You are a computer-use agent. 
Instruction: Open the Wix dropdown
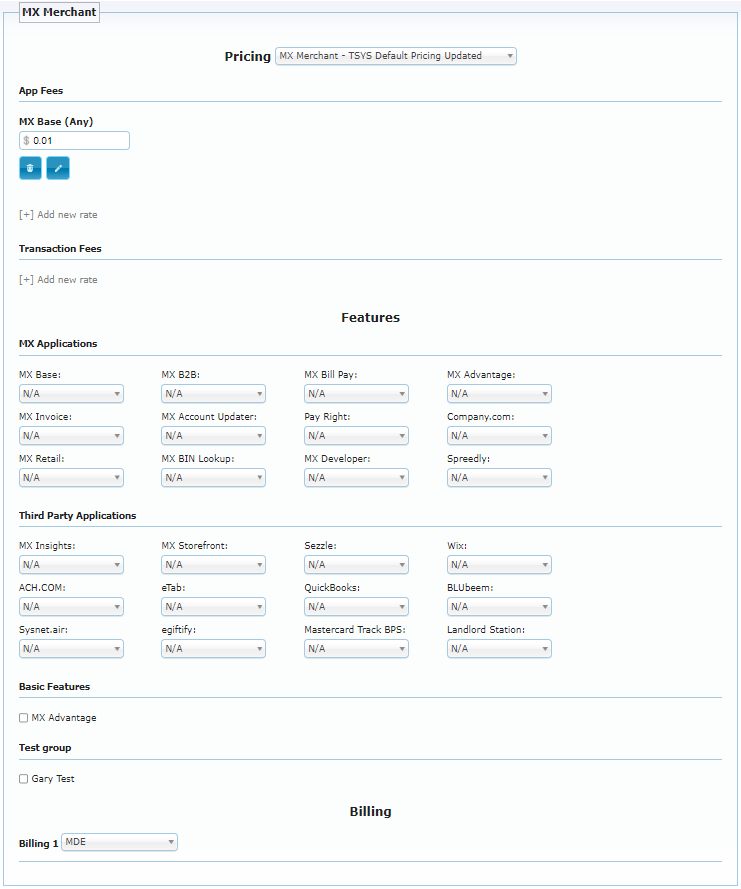click(x=499, y=565)
